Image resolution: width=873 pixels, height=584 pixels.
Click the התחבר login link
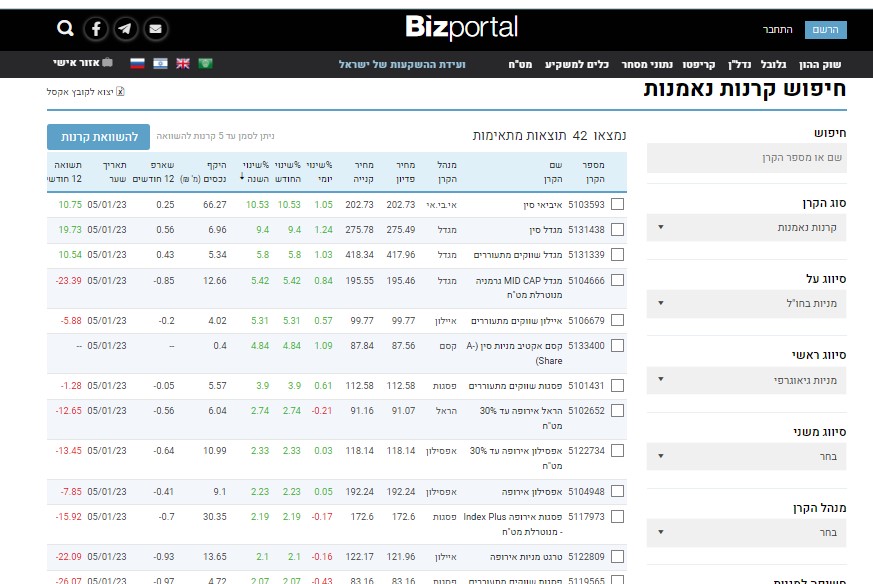click(x=777, y=30)
